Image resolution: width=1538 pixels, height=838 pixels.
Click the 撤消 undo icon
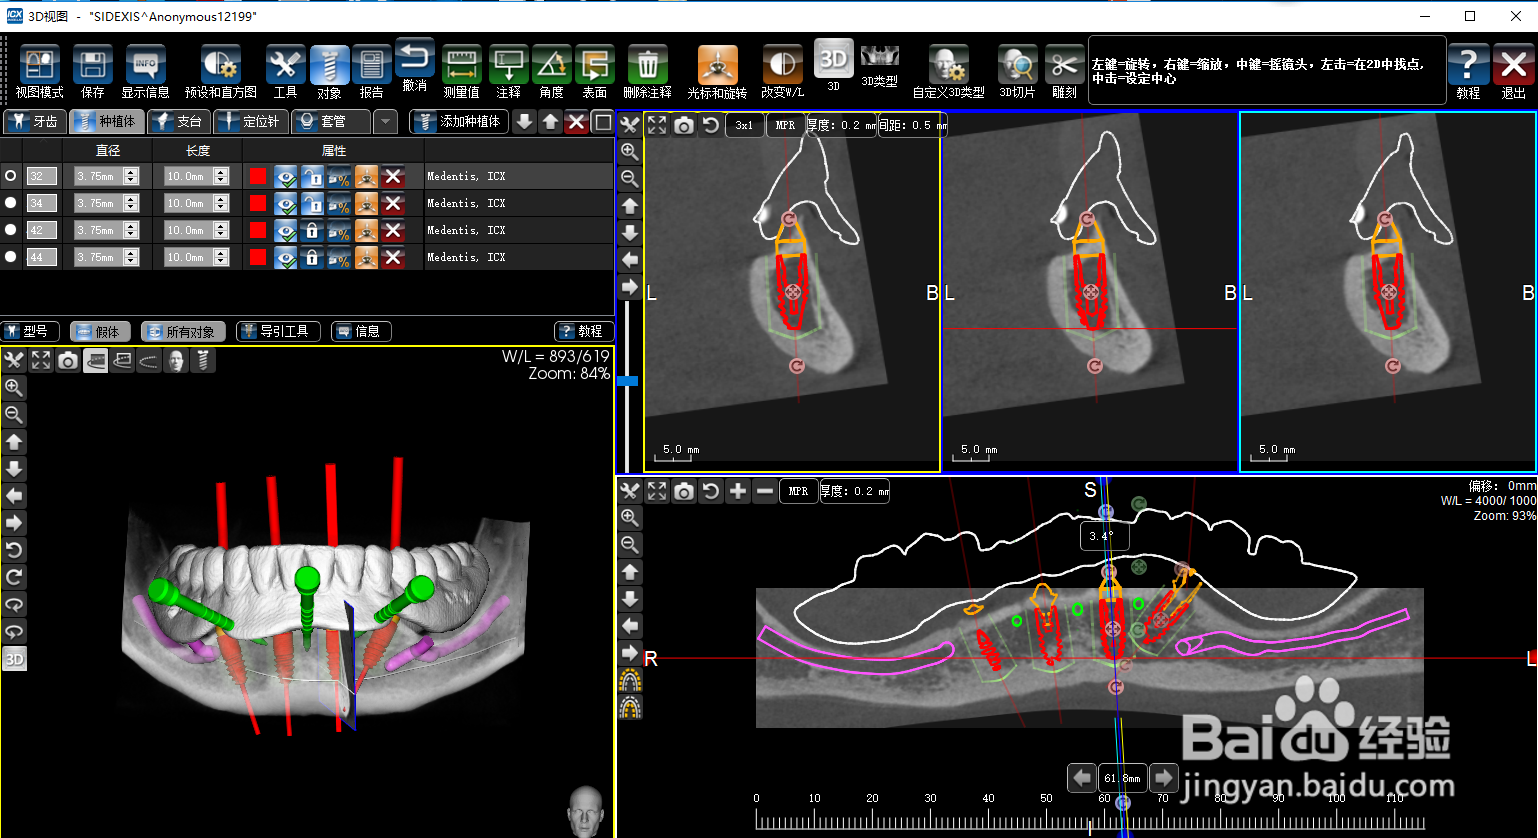coord(414,58)
